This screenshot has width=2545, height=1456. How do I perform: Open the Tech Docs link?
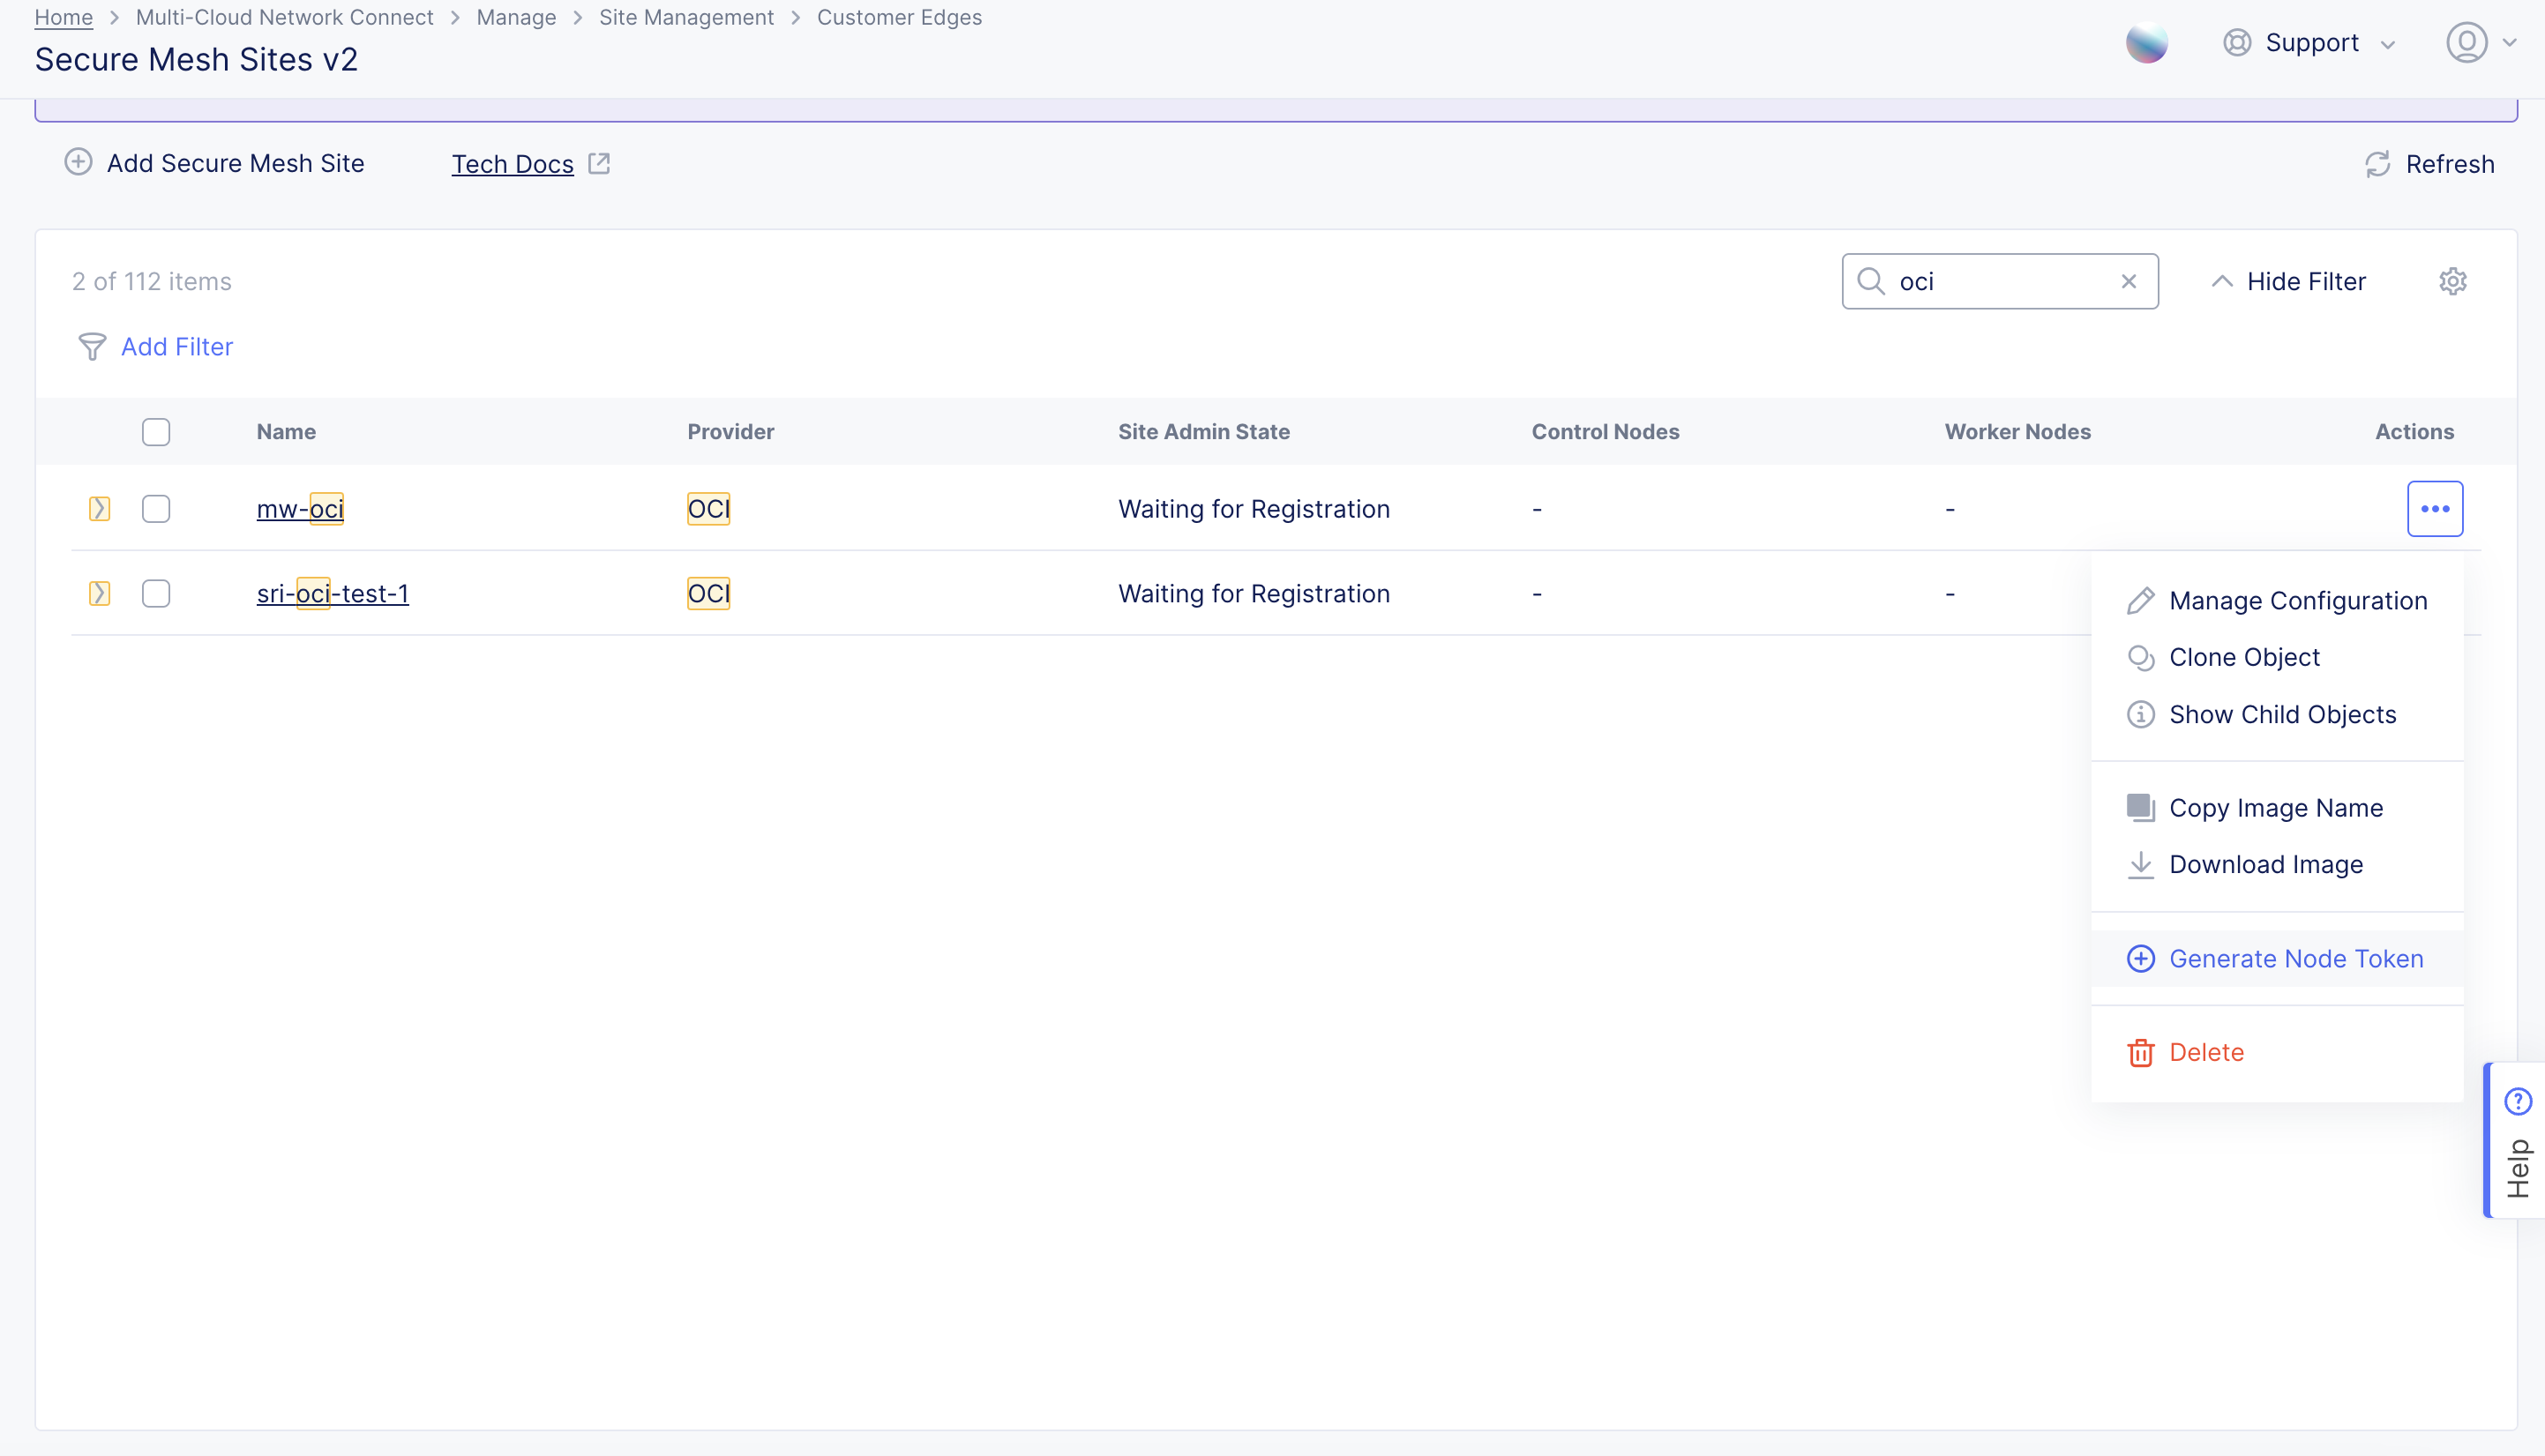tap(513, 164)
